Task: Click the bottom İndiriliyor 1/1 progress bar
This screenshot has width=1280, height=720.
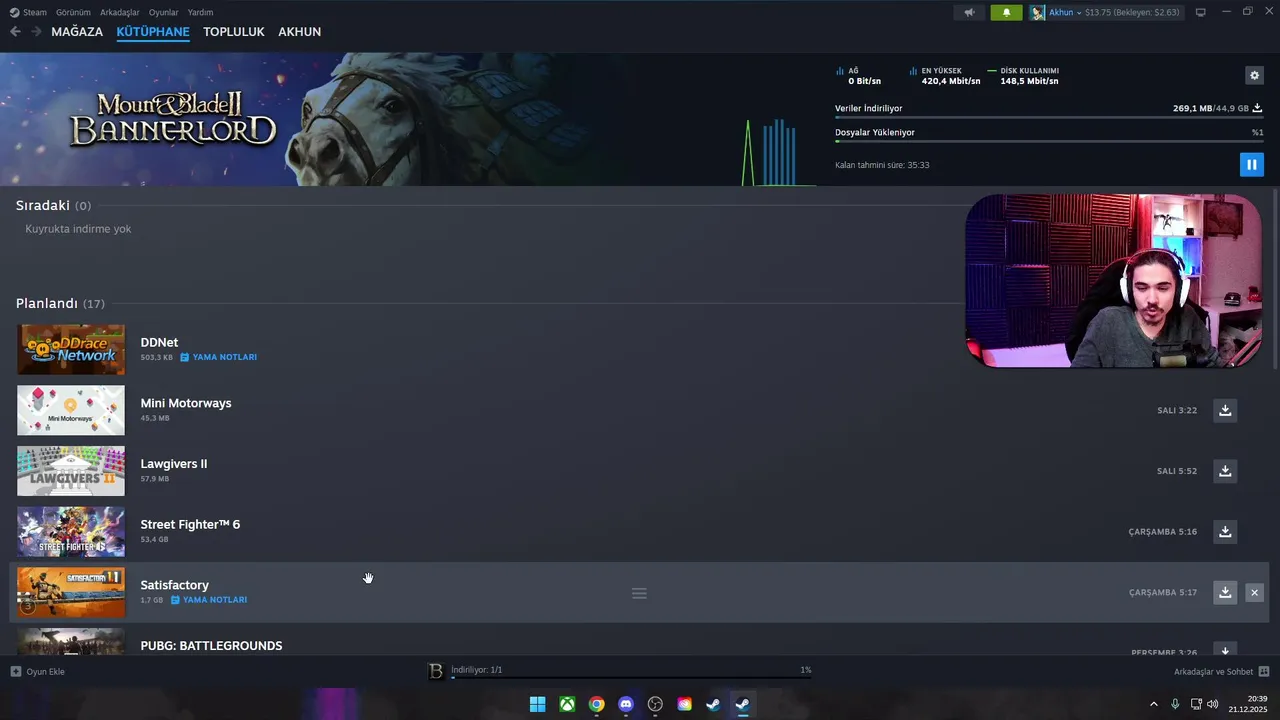Action: click(x=631, y=677)
